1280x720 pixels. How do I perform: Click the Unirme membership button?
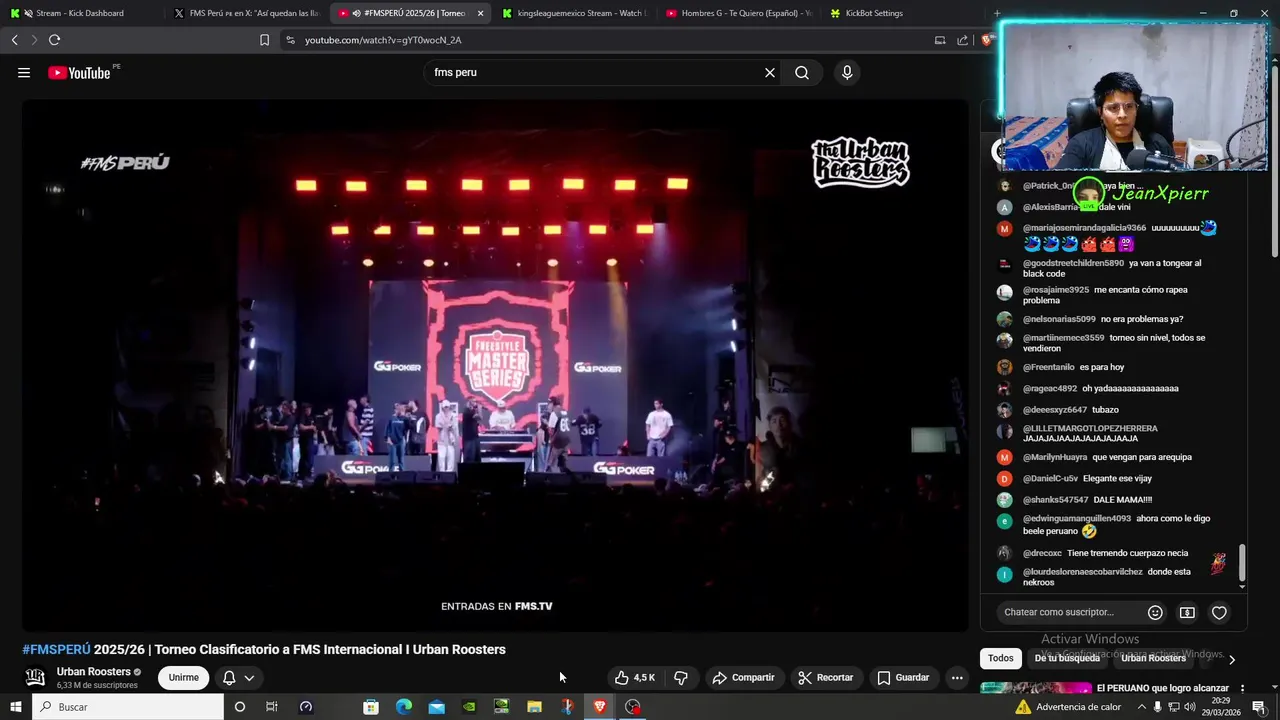coord(183,678)
